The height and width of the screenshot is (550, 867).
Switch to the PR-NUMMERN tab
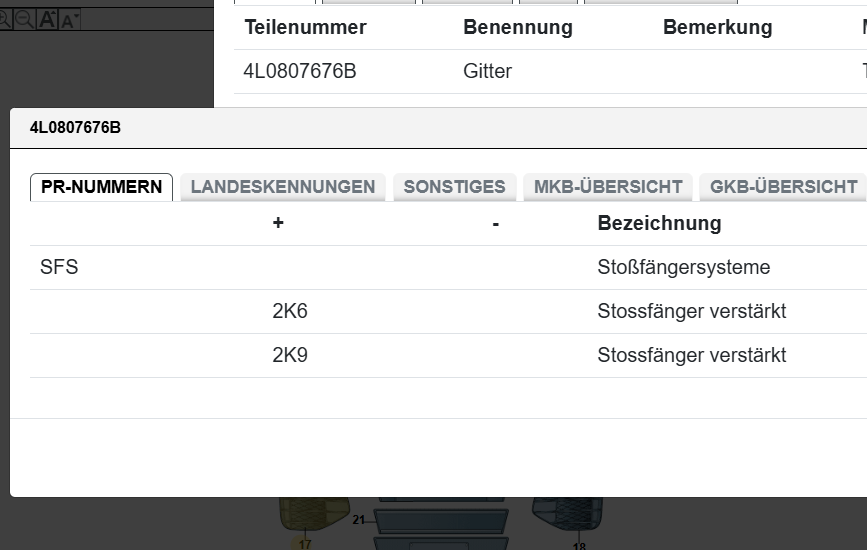[101, 187]
